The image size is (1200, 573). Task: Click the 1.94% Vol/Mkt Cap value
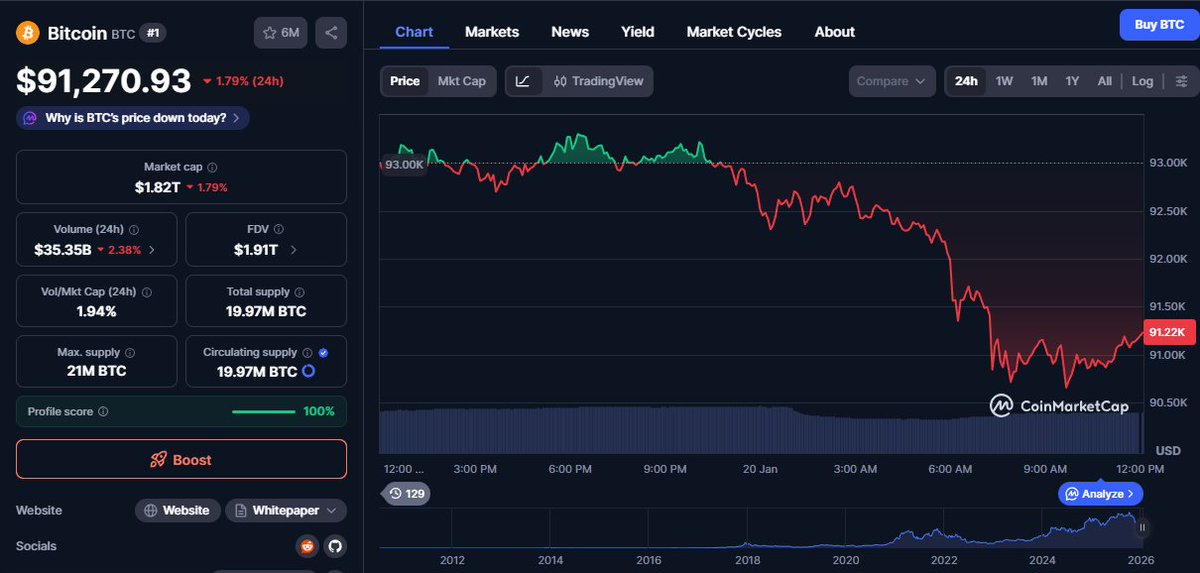click(96, 311)
